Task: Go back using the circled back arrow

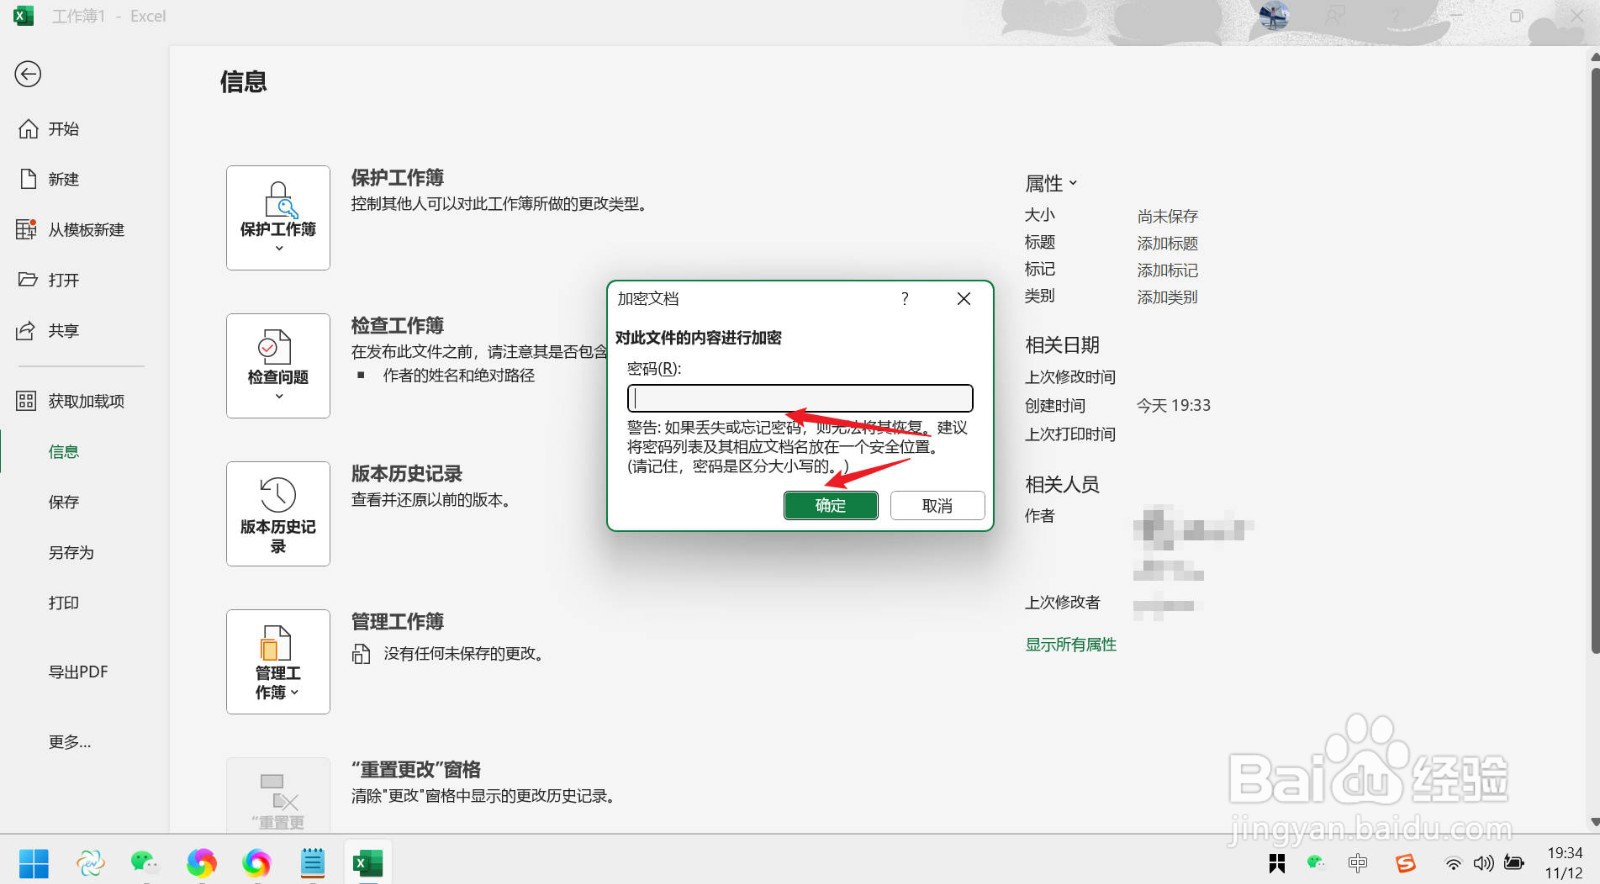Action: click(28, 74)
